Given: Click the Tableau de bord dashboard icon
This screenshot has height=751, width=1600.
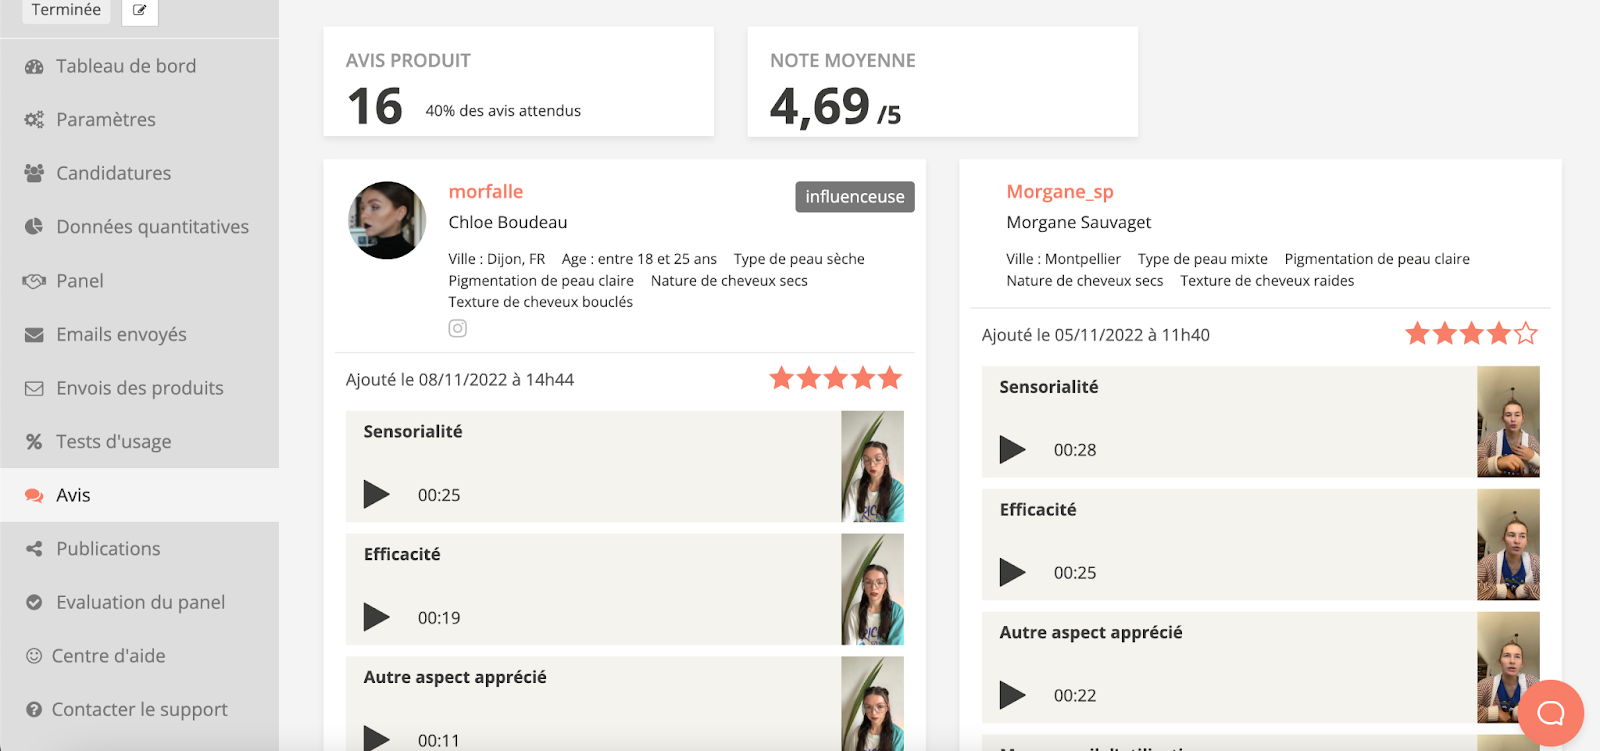Looking at the screenshot, I should point(34,67).
